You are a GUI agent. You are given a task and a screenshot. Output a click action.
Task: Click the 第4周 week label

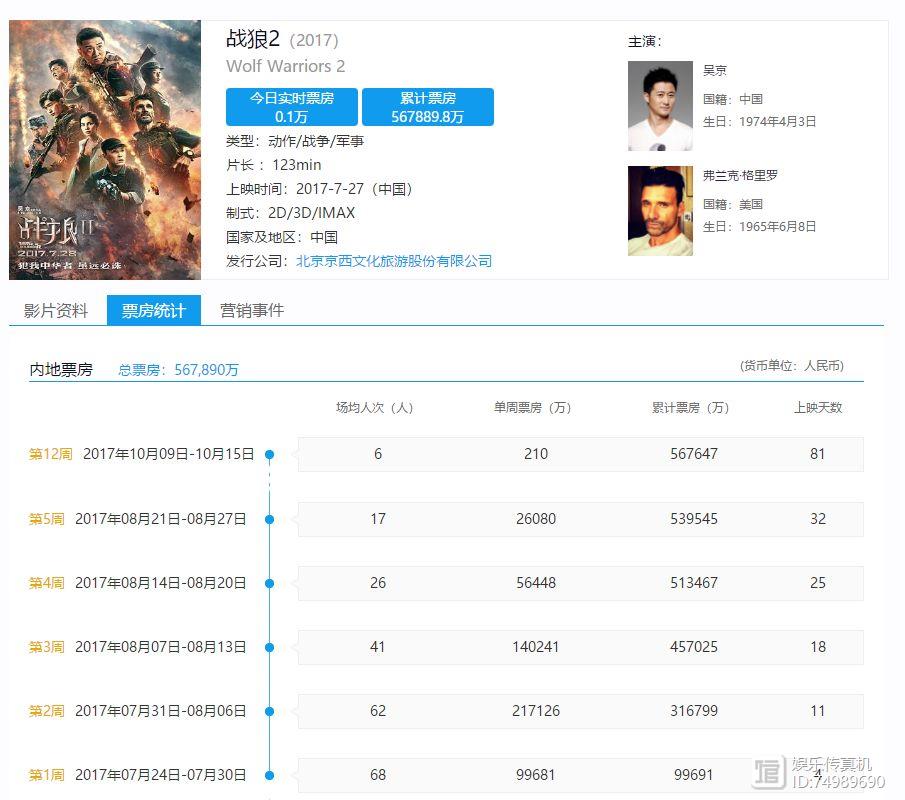tap(47, 583)
